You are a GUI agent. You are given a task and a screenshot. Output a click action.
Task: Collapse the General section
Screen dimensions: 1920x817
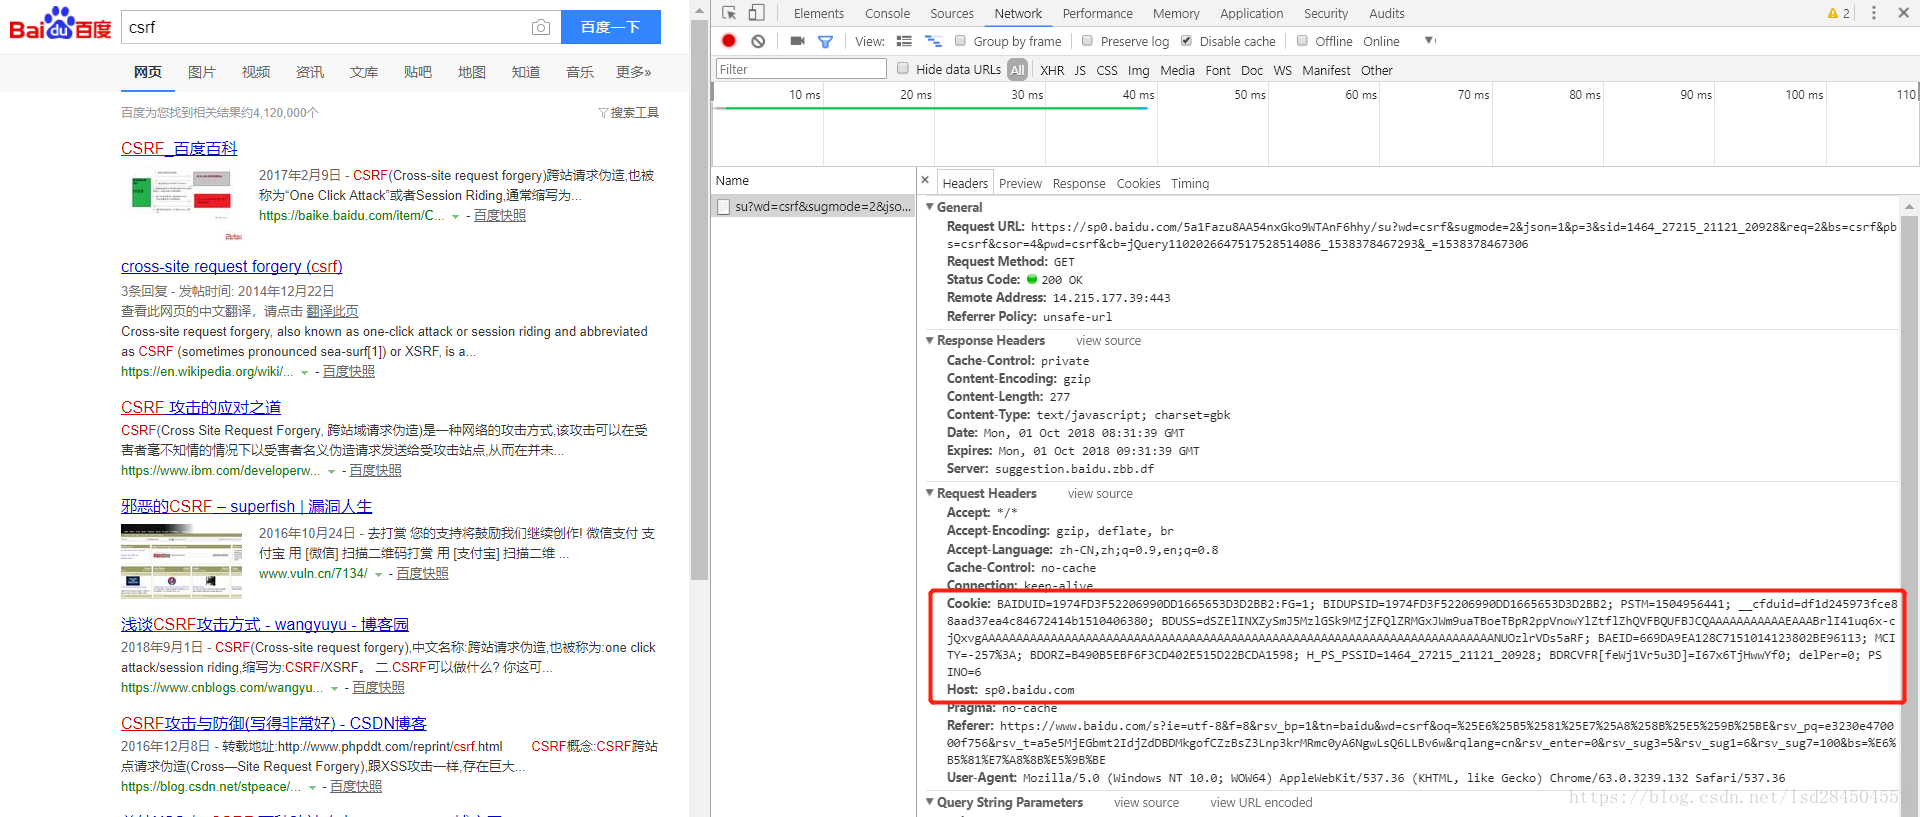[930, 207]
